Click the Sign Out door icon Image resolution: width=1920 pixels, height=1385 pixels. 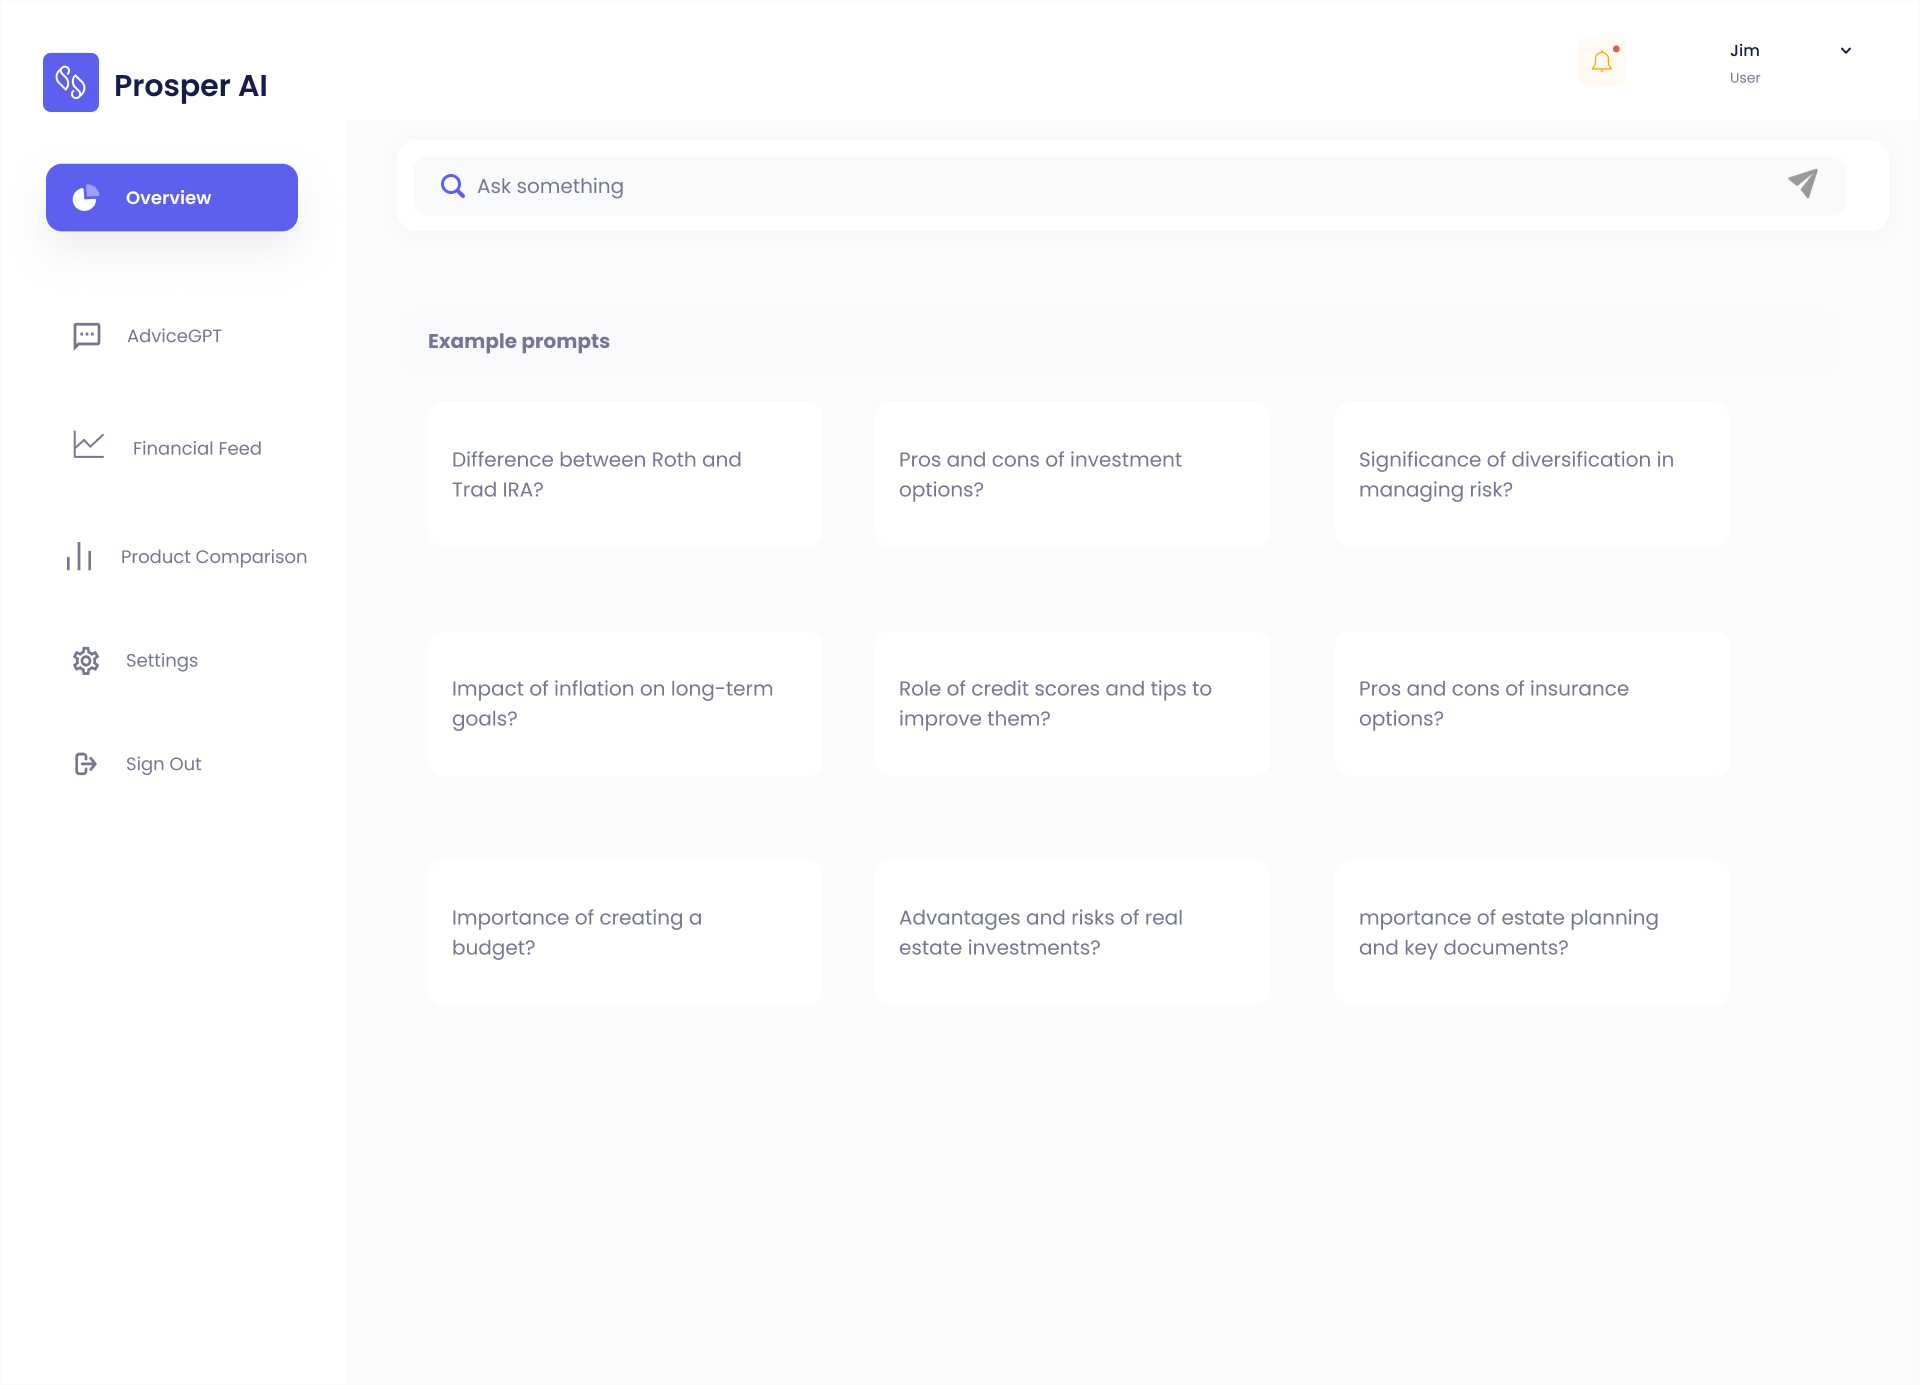[86, 764]
